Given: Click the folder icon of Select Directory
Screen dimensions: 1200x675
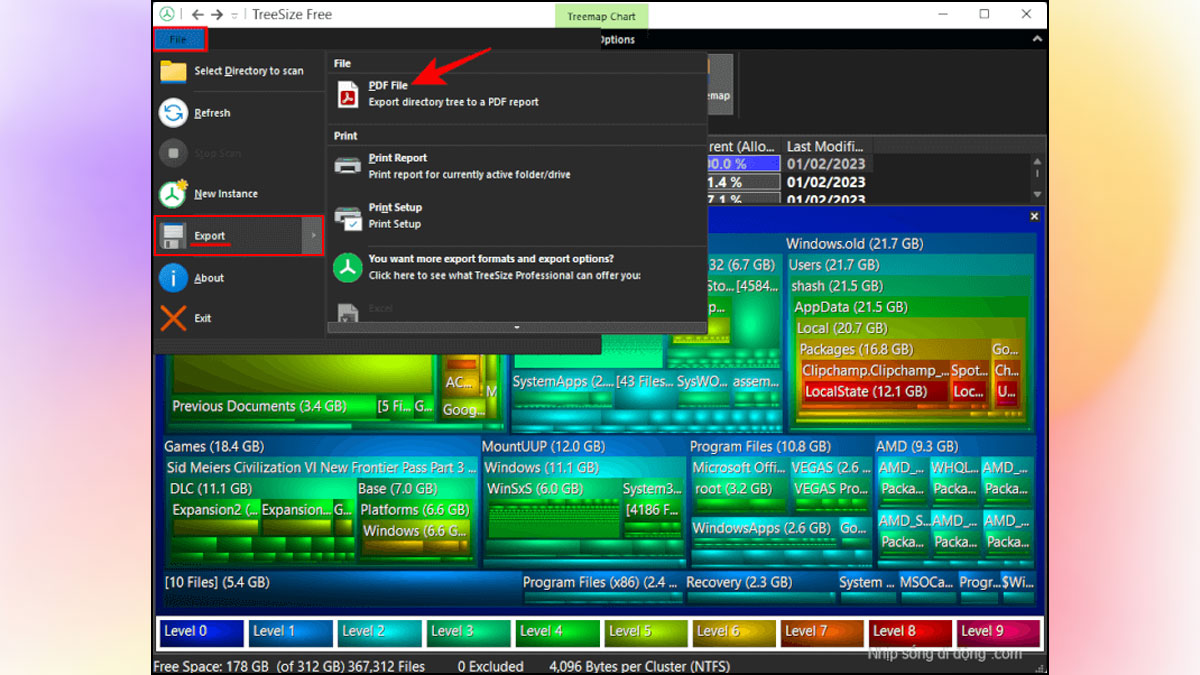Looking at the screenshot, I should tap(174, 71).
